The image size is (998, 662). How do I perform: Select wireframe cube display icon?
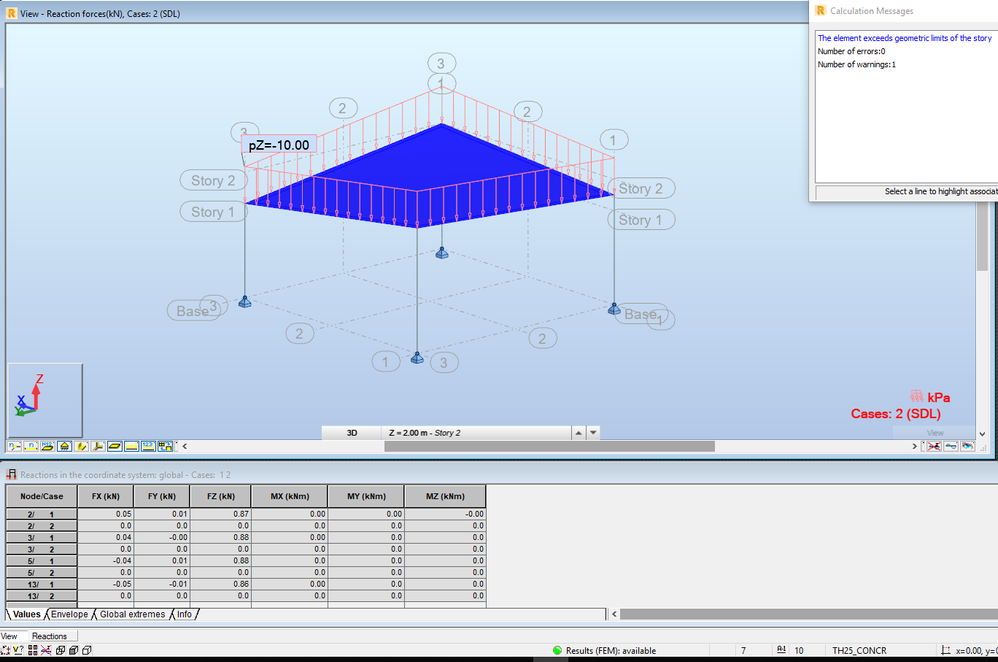pyautogui.click(x=60, y=650)
